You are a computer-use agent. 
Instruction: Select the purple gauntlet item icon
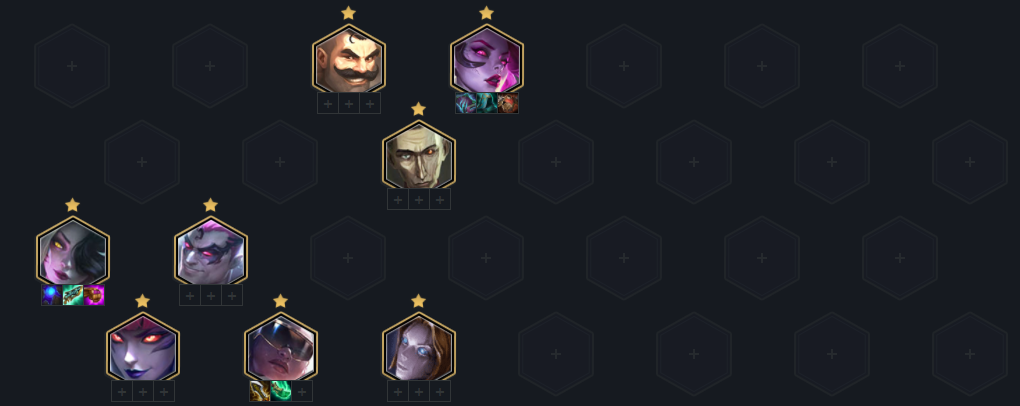click(x=94, y=295)
